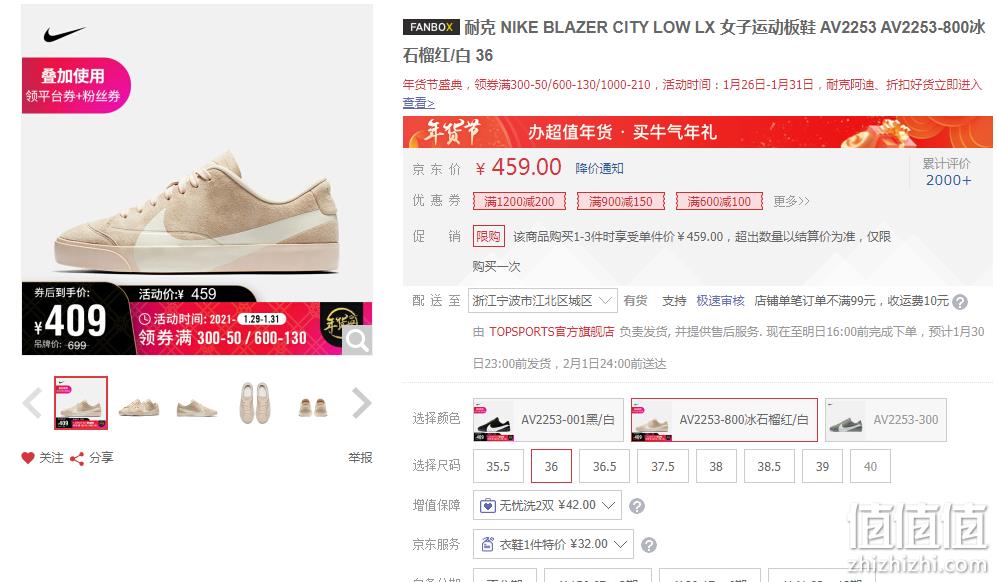Select size 35.5

[x=498, y=466]
